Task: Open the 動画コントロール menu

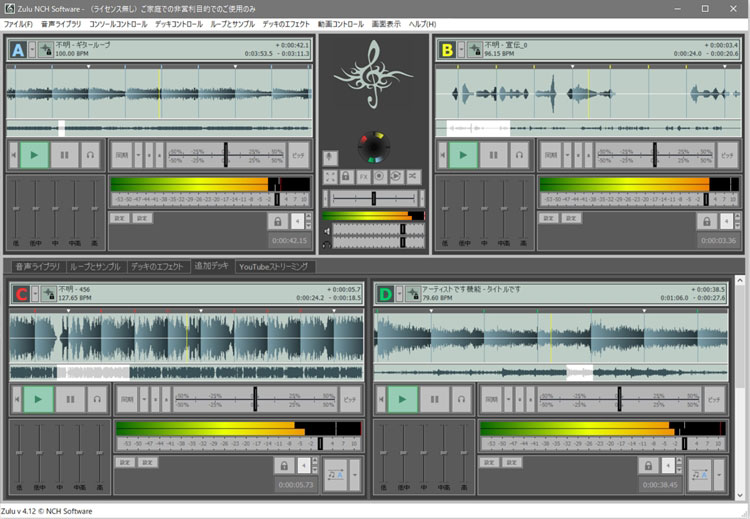Action: tap(341, 24)
